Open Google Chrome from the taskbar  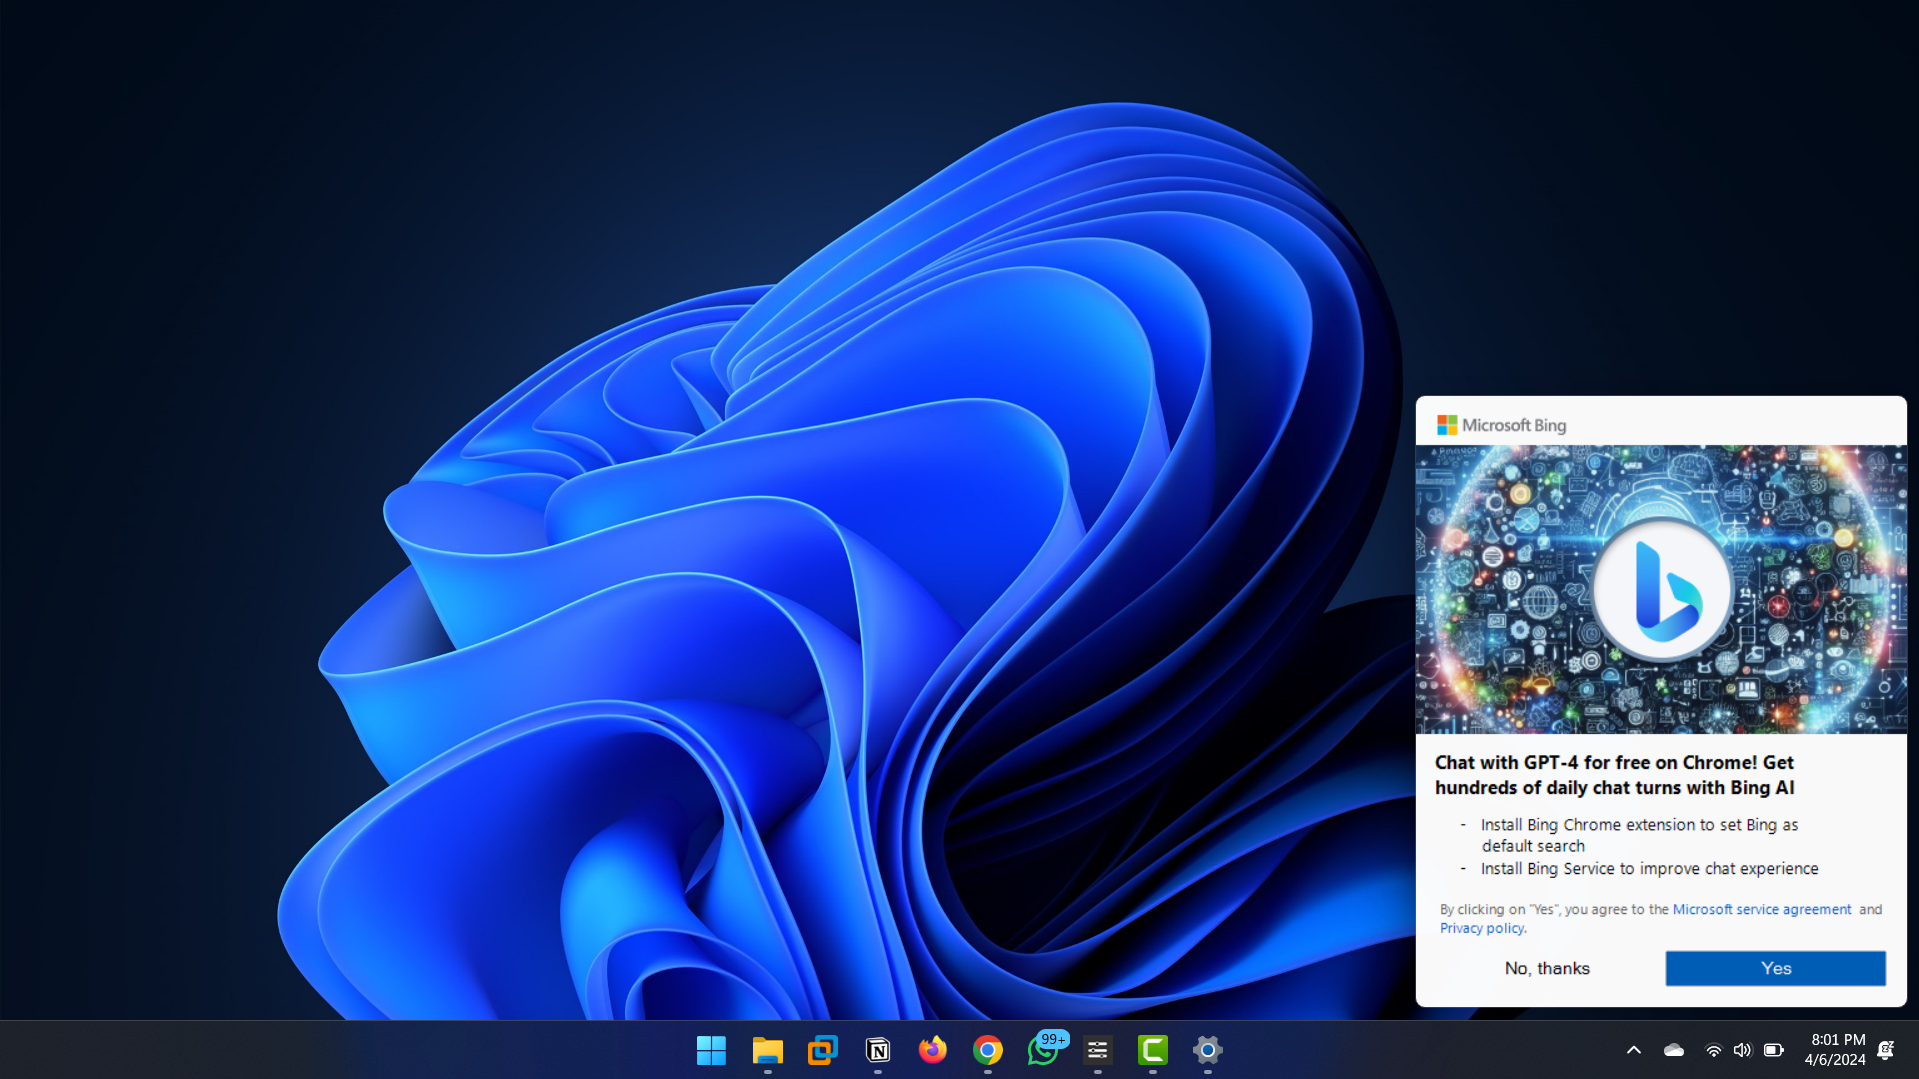tap(987, 1050)
